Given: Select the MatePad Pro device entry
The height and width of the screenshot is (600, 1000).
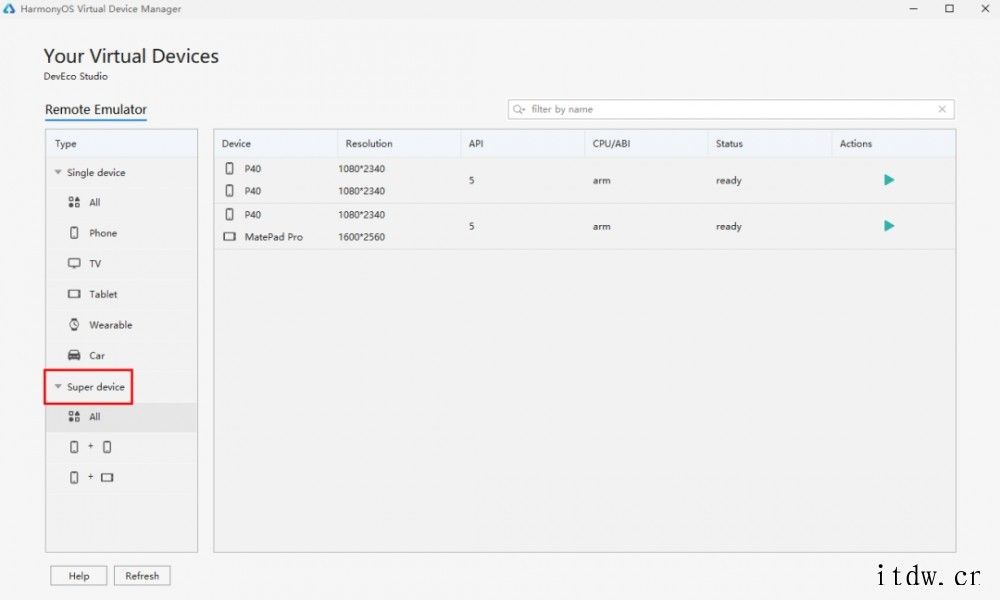Looking at the screenshot, I should tap(274, 237).
